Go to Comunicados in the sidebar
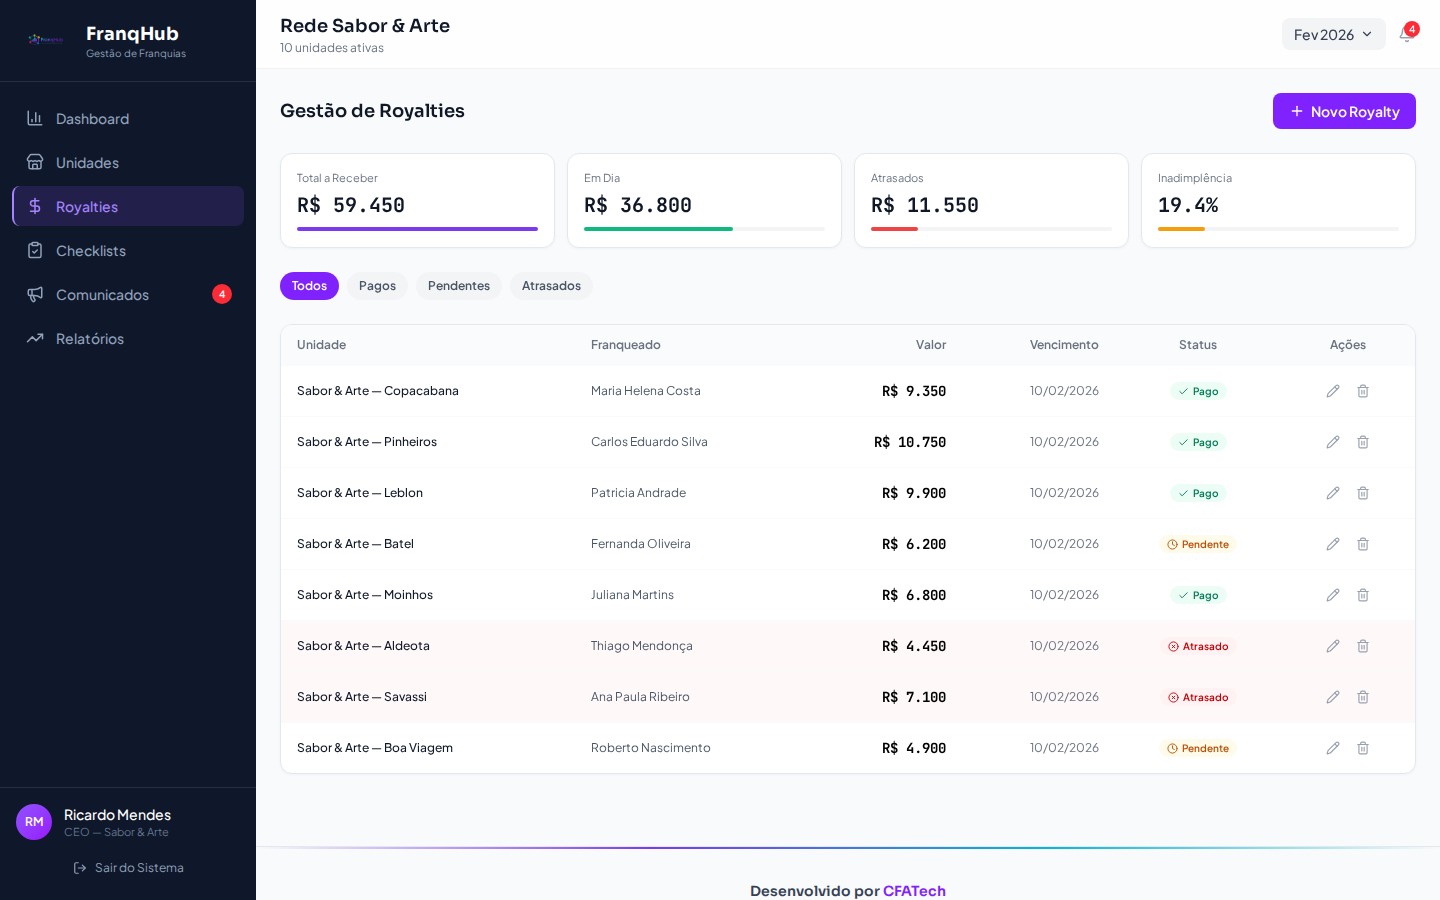The width and height of the screenshot is (1440, 900). [102, 295]
